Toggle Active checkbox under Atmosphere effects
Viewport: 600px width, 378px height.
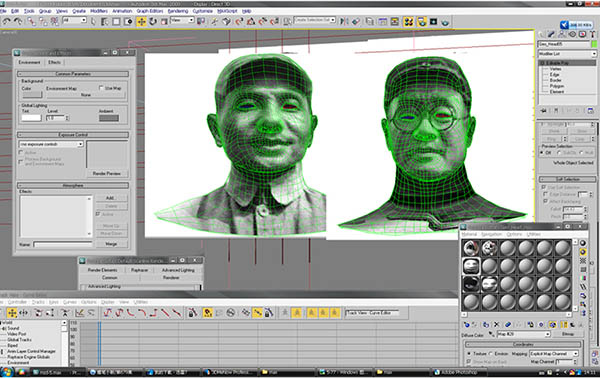[x=98, y=214]
